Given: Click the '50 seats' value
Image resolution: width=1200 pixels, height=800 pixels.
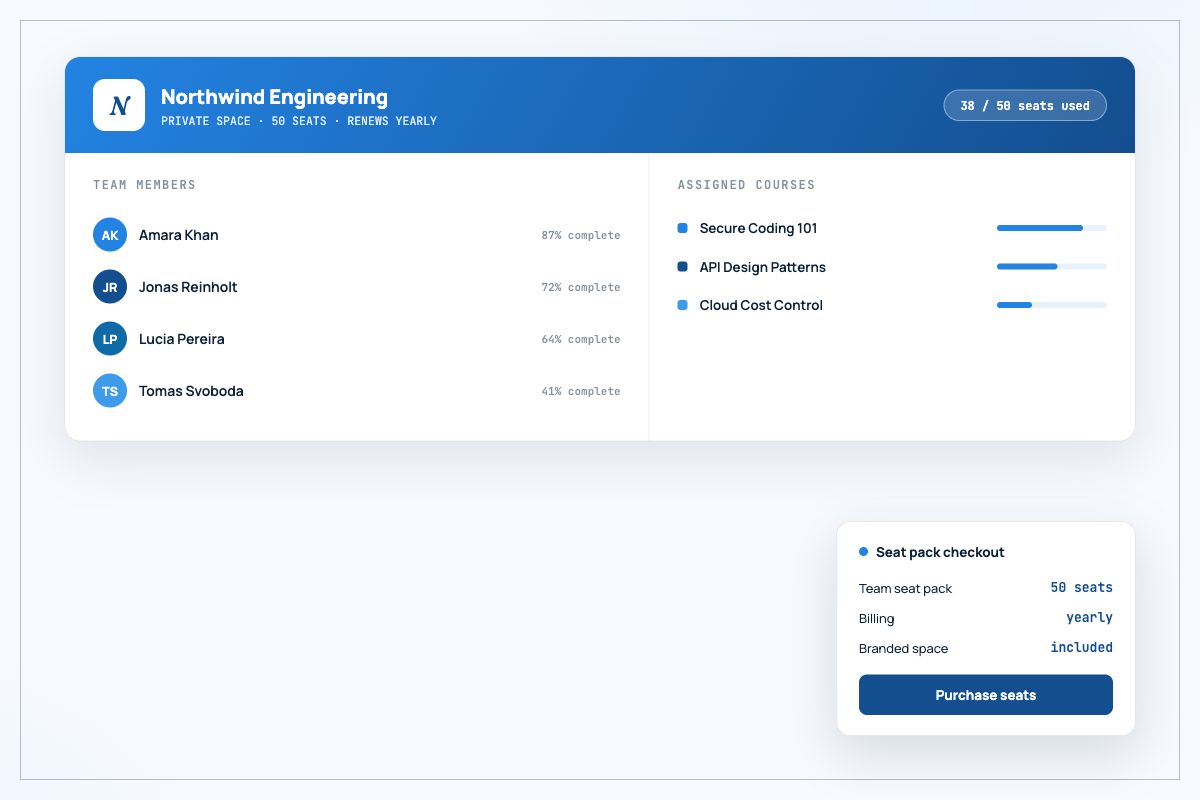Looking at the screenshot, I should (1081, 588).
